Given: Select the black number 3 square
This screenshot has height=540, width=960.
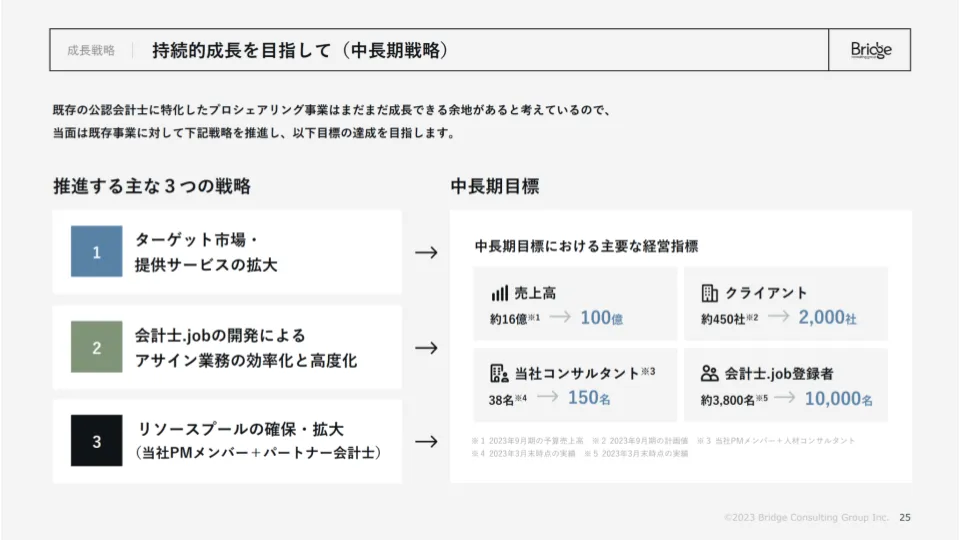Looking at the screenshot, I should click(97, 441).
